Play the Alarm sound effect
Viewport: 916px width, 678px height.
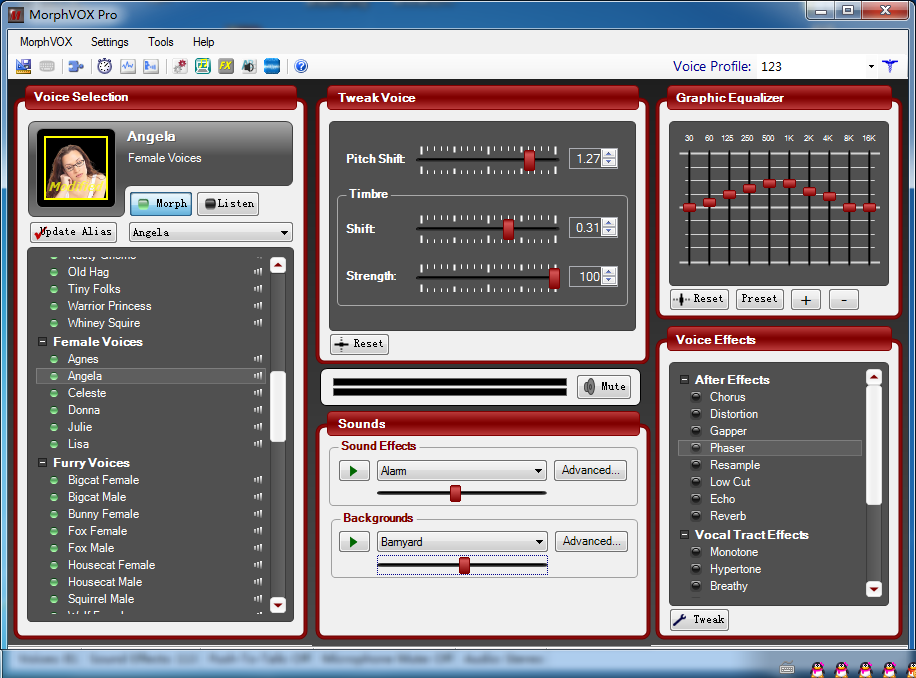point(354,471)
